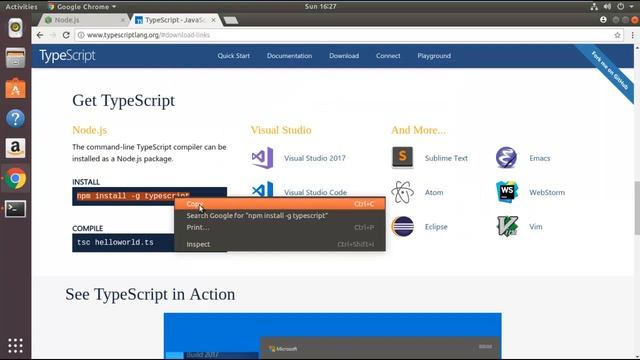
Task: Click the Build 2017 video thumbnail
Action: 333,336
